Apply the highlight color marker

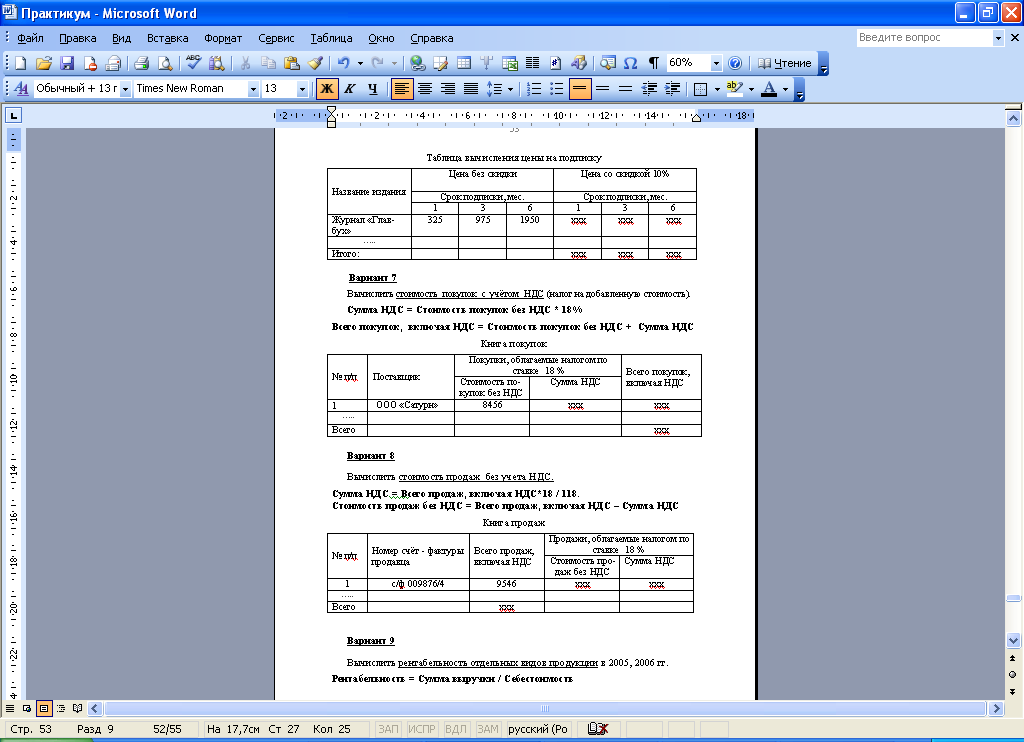[x=735, y=88]
